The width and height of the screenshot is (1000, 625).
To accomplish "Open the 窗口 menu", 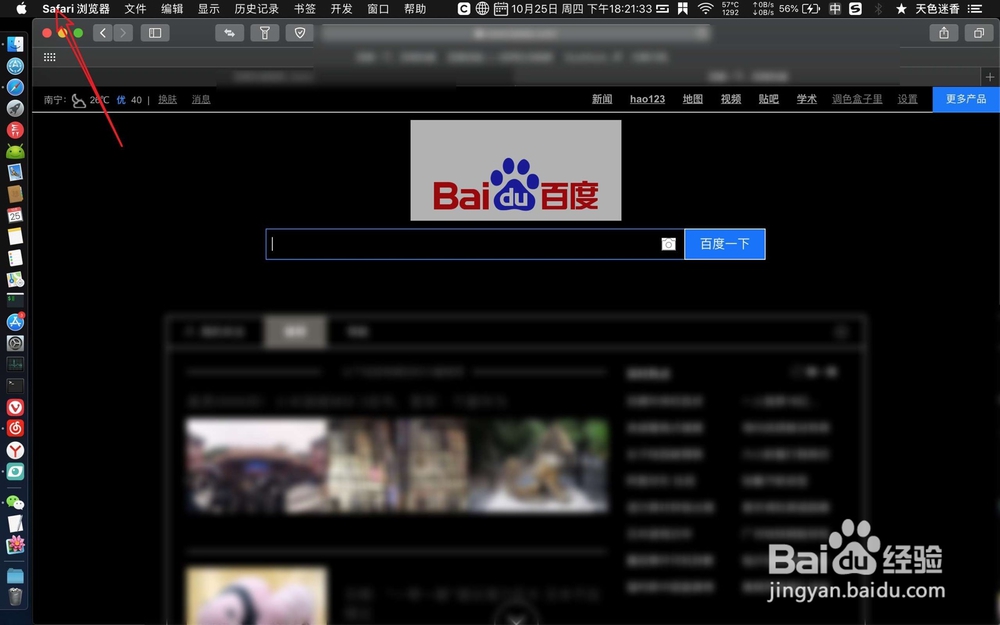I will tap(378, 9).
